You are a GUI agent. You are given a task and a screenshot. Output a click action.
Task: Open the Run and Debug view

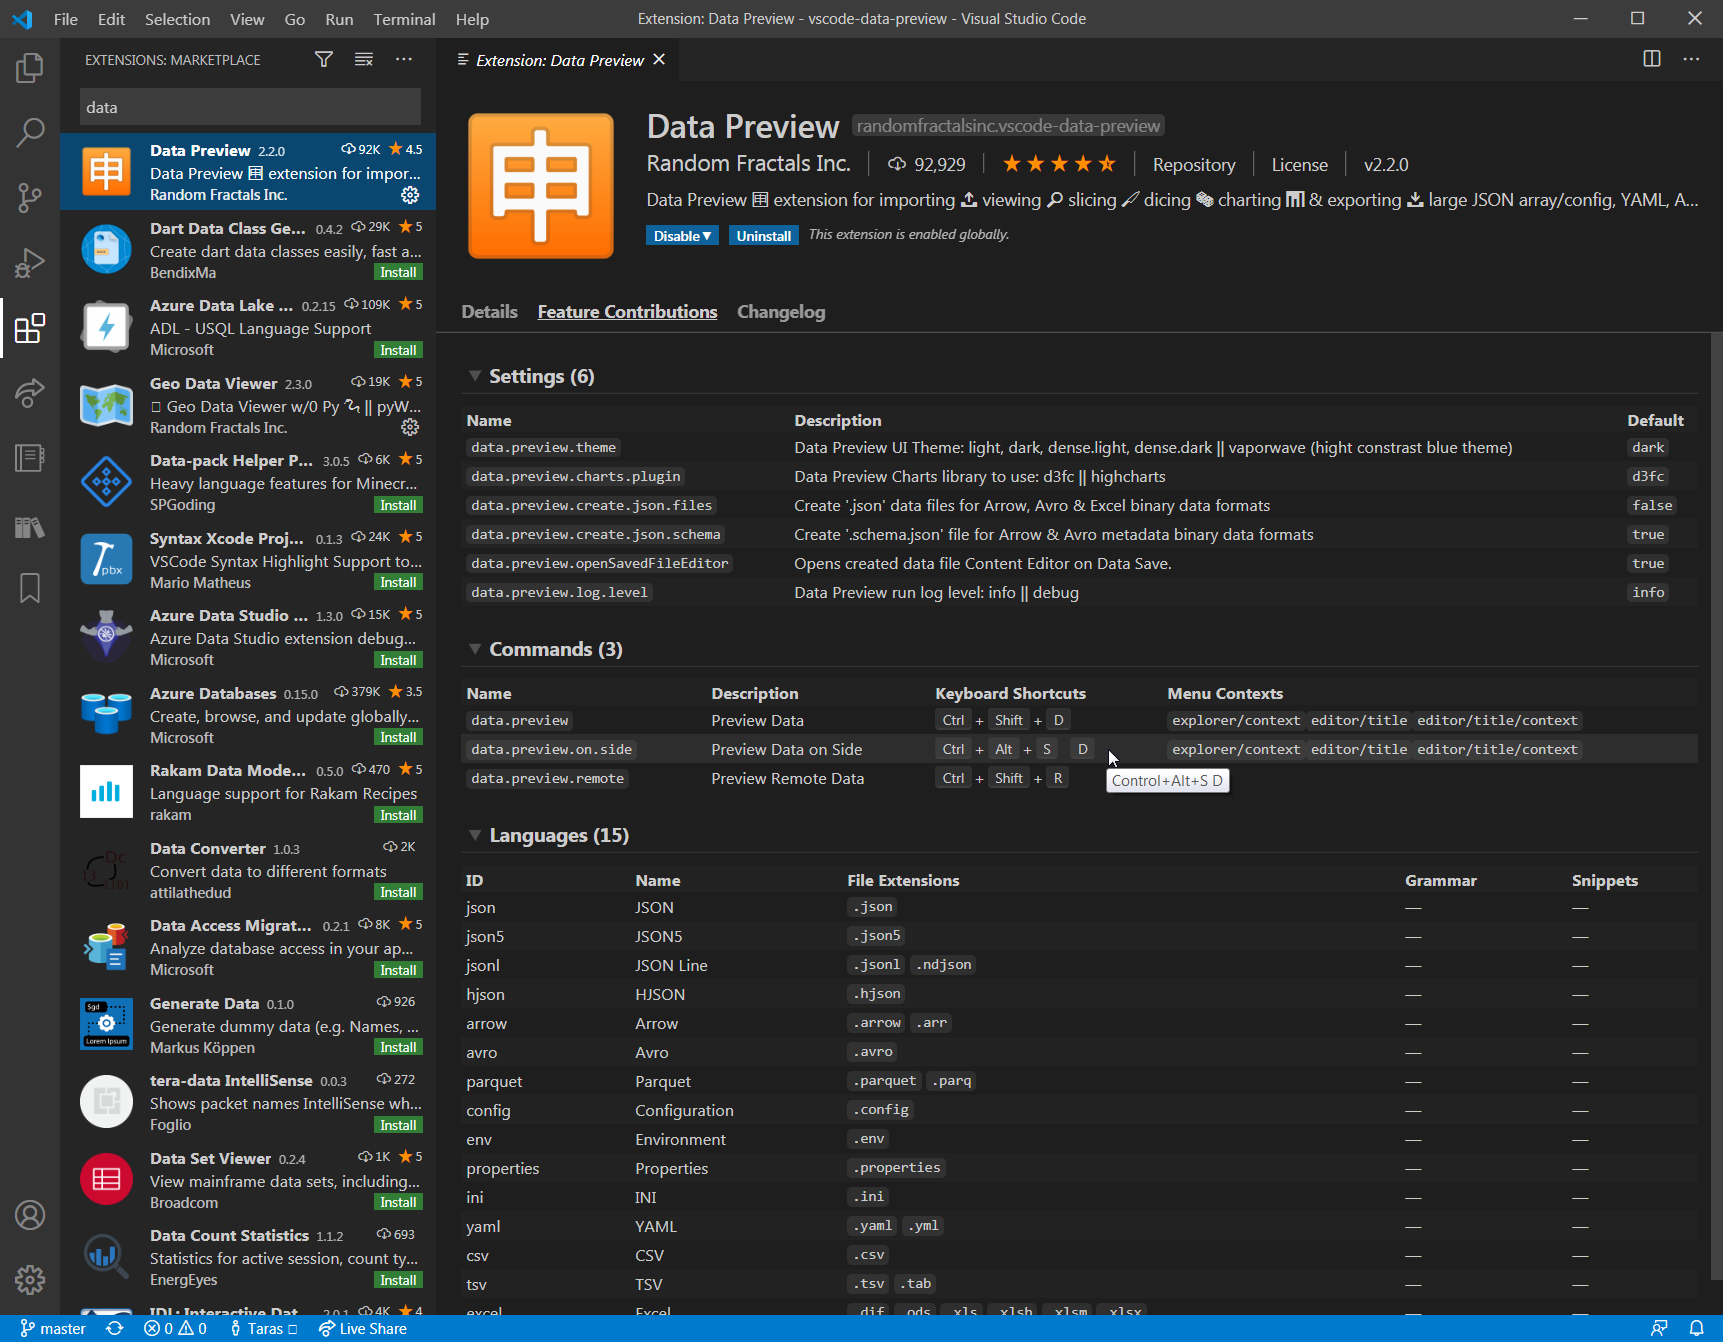point(30,263)
